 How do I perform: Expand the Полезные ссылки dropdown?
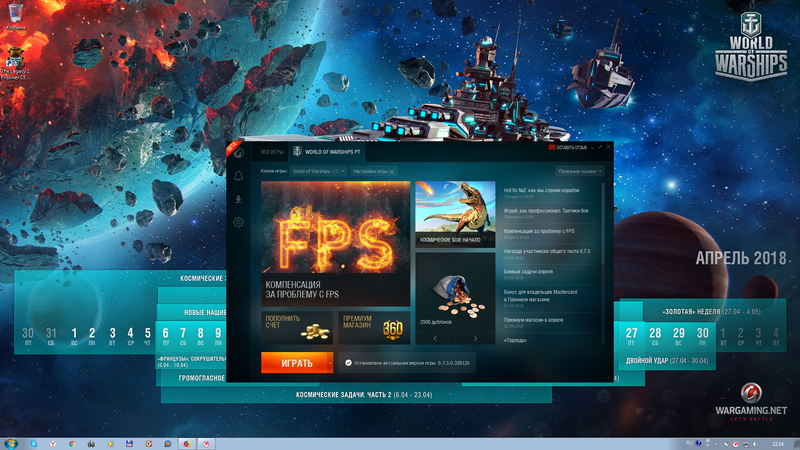[580, 171]
